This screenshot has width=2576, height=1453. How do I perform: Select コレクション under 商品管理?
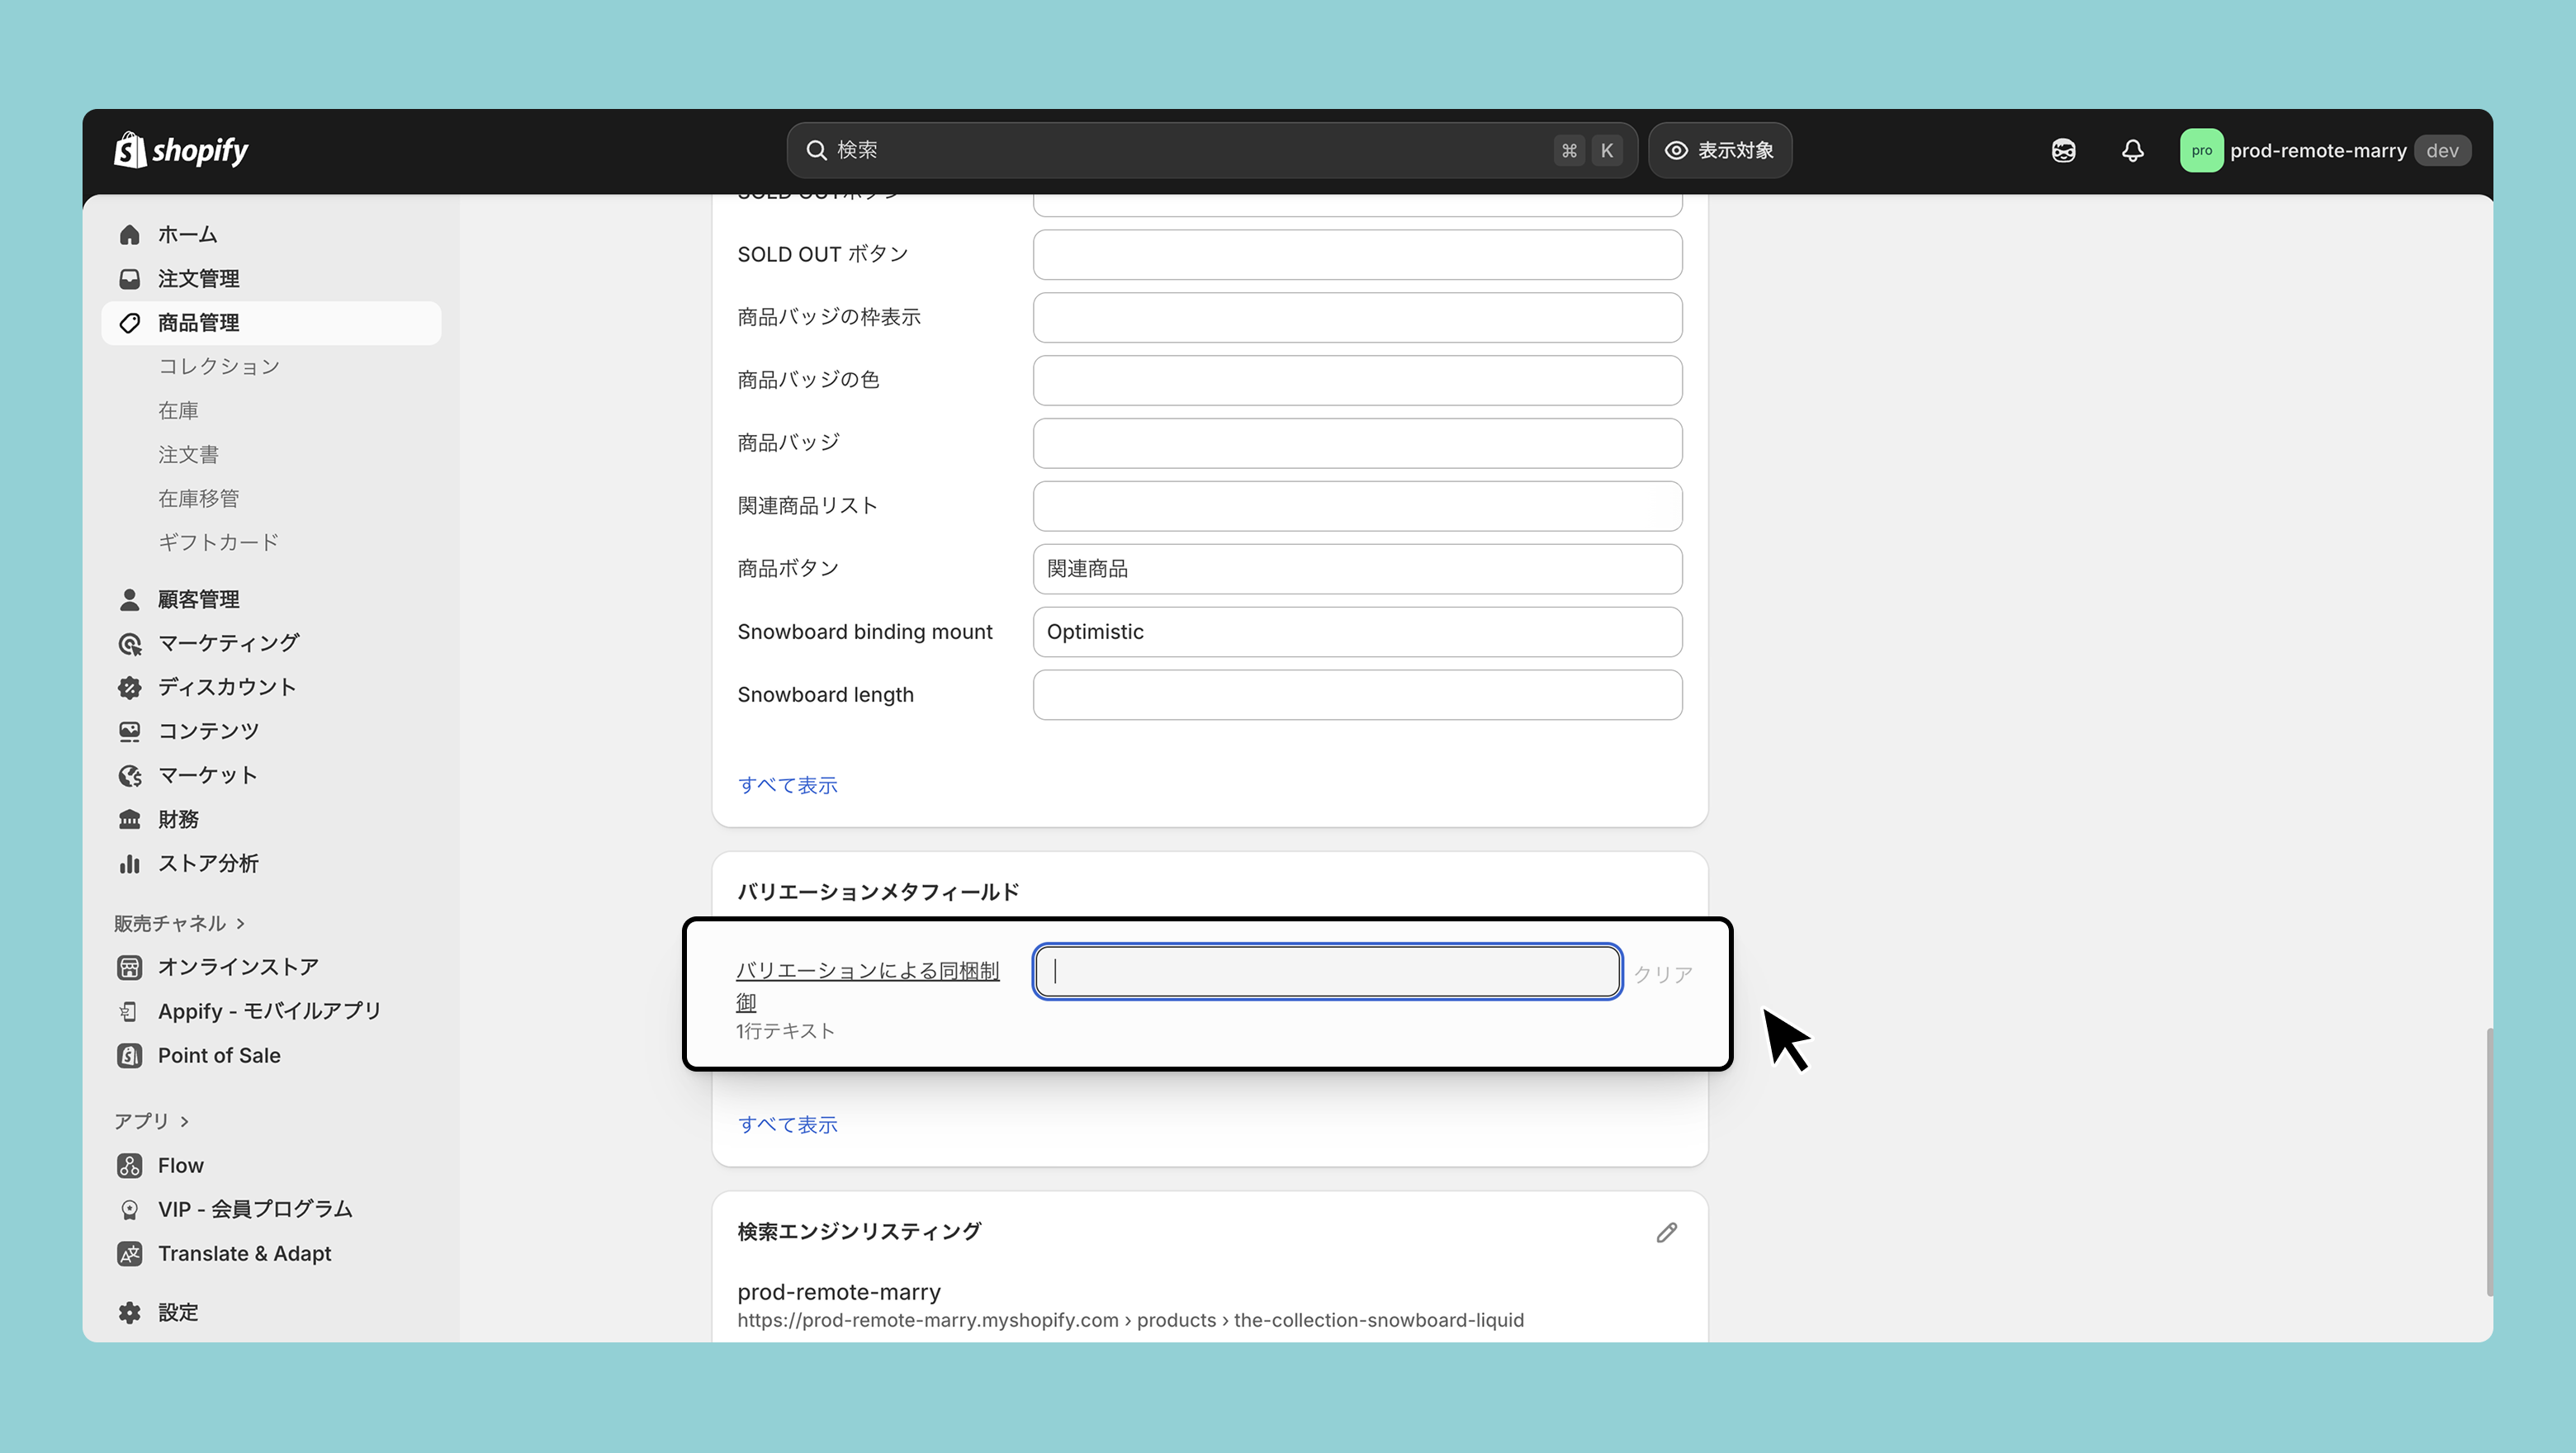click(x=218, y=366)
